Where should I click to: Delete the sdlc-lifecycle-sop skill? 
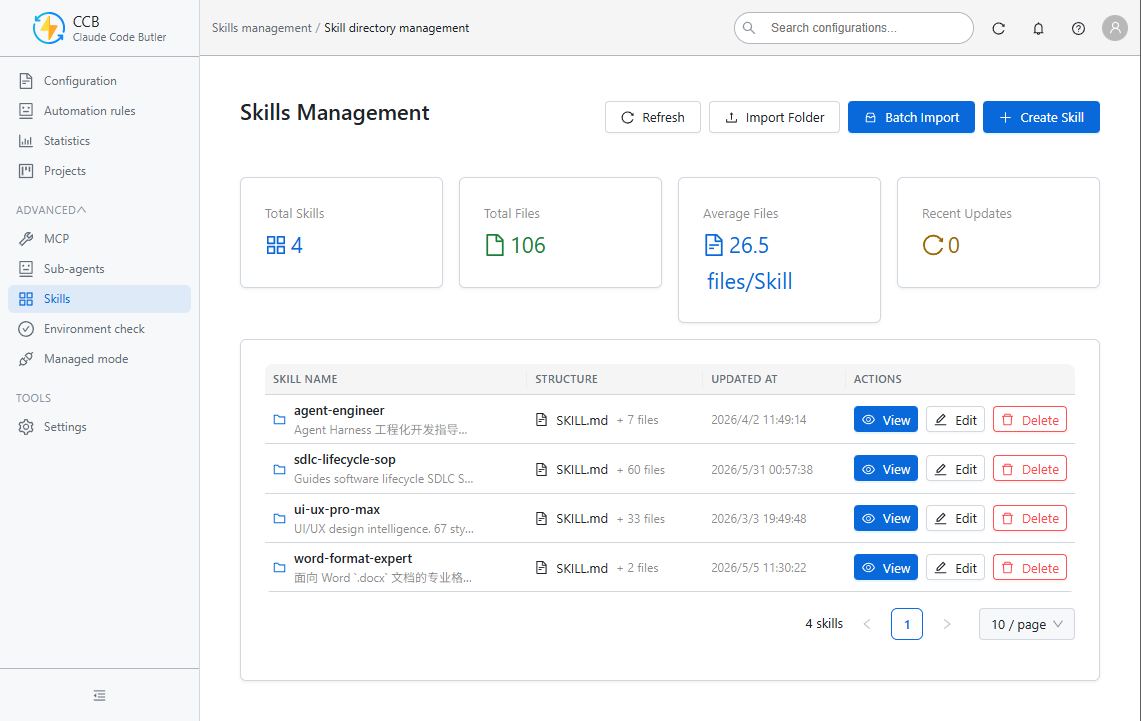[1030, 469]
